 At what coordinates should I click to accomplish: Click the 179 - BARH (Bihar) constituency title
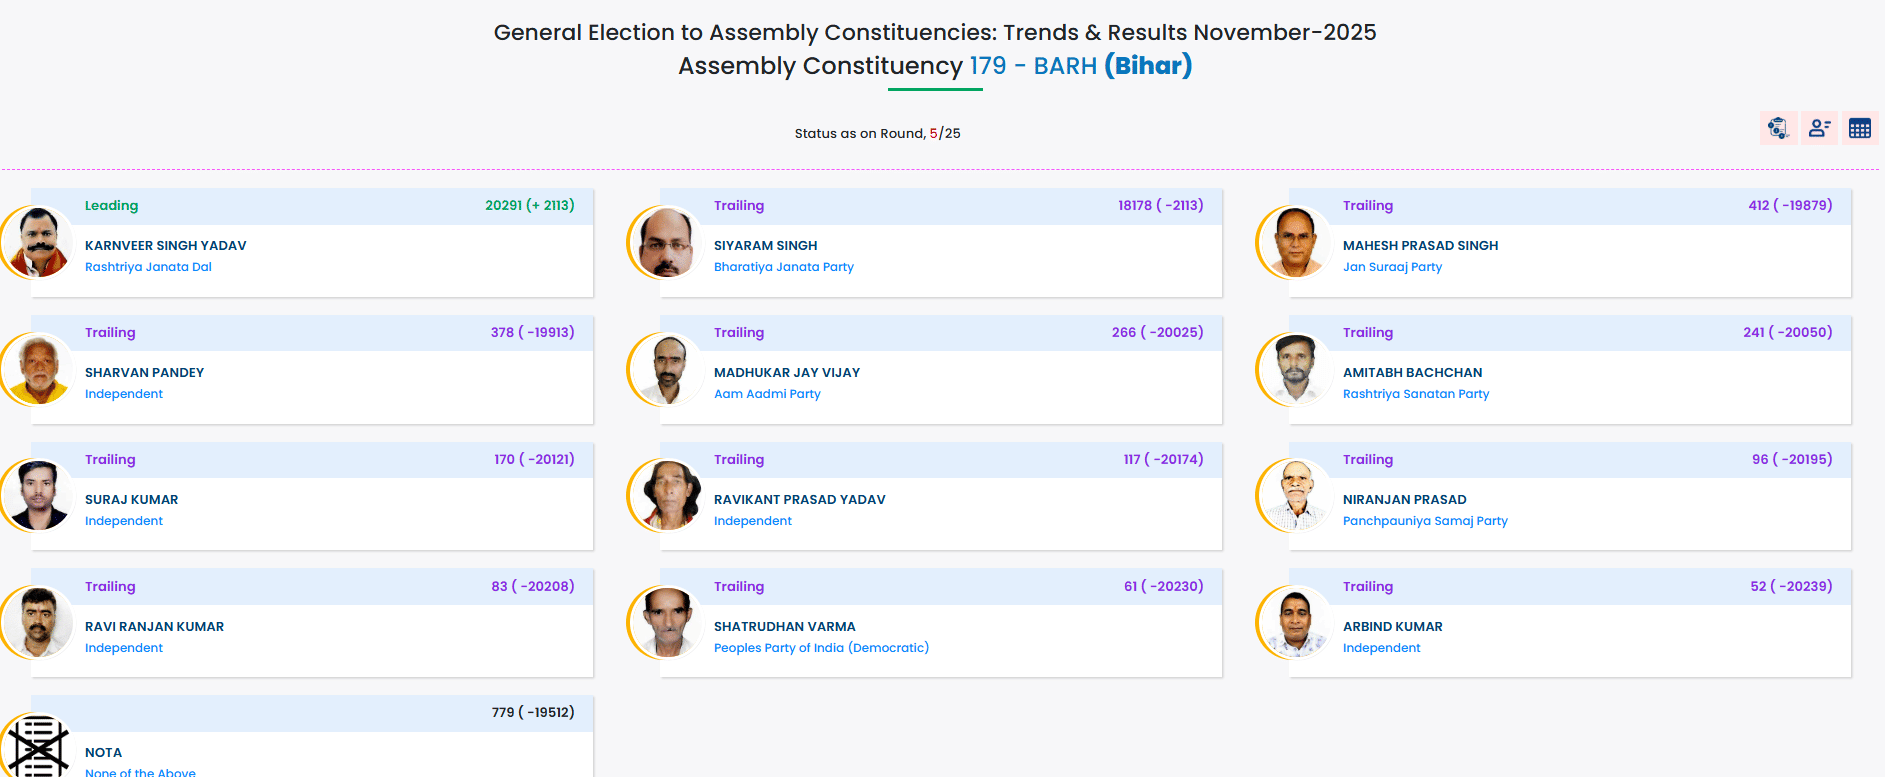click(1080, 66)
